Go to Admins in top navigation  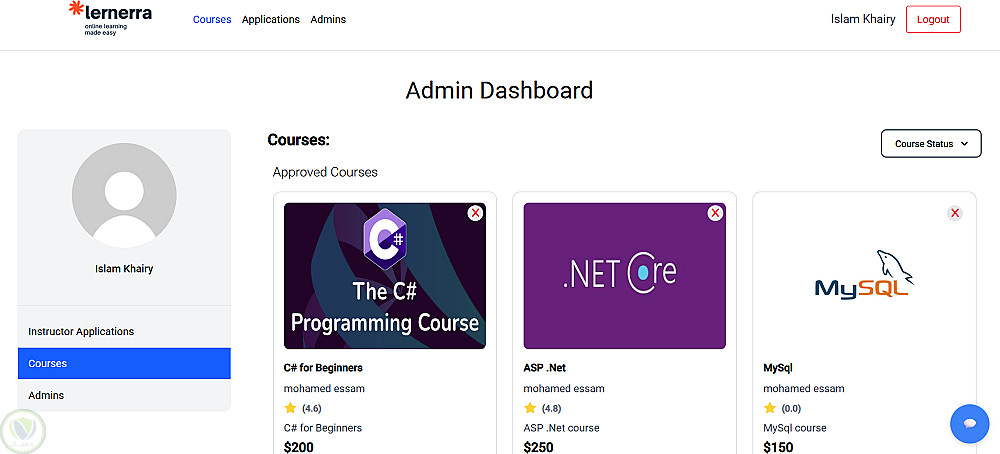[x=328, y=20]
